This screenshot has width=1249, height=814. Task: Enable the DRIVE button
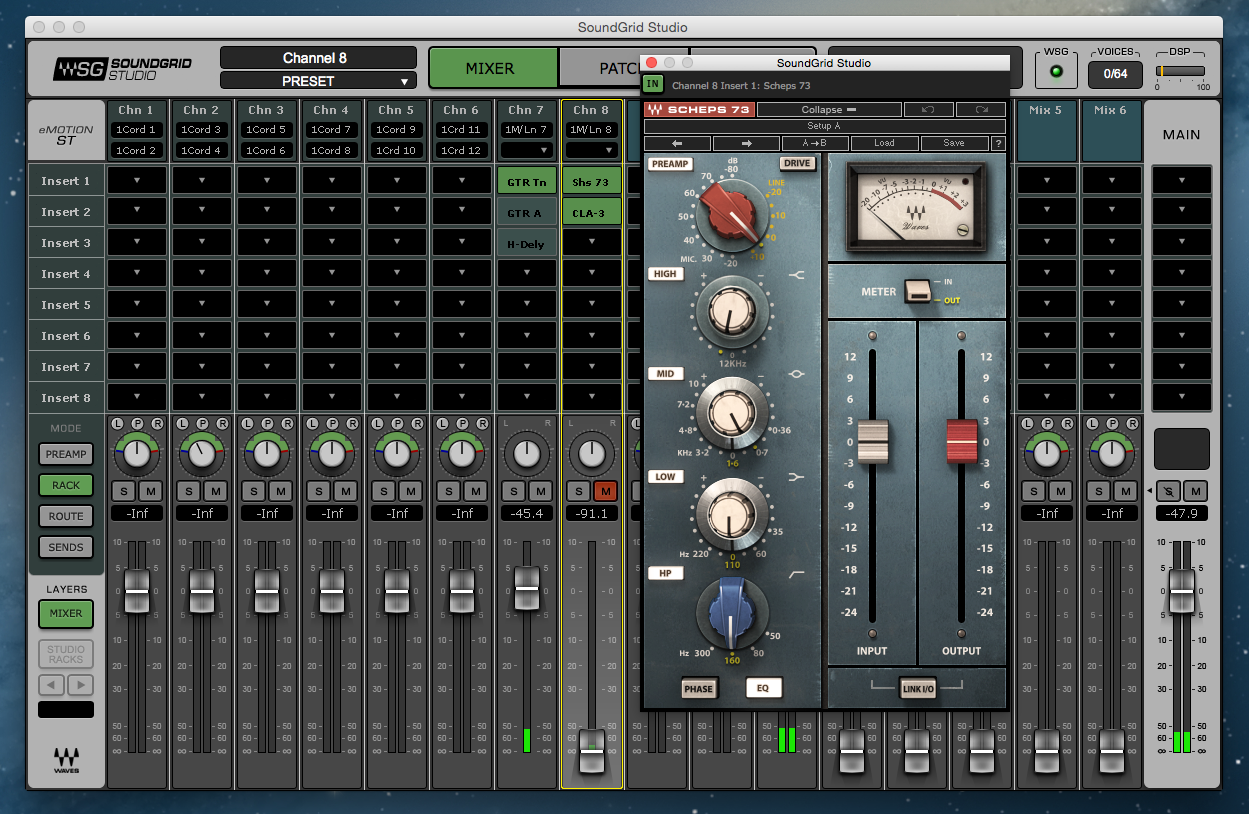click(796, 163)
